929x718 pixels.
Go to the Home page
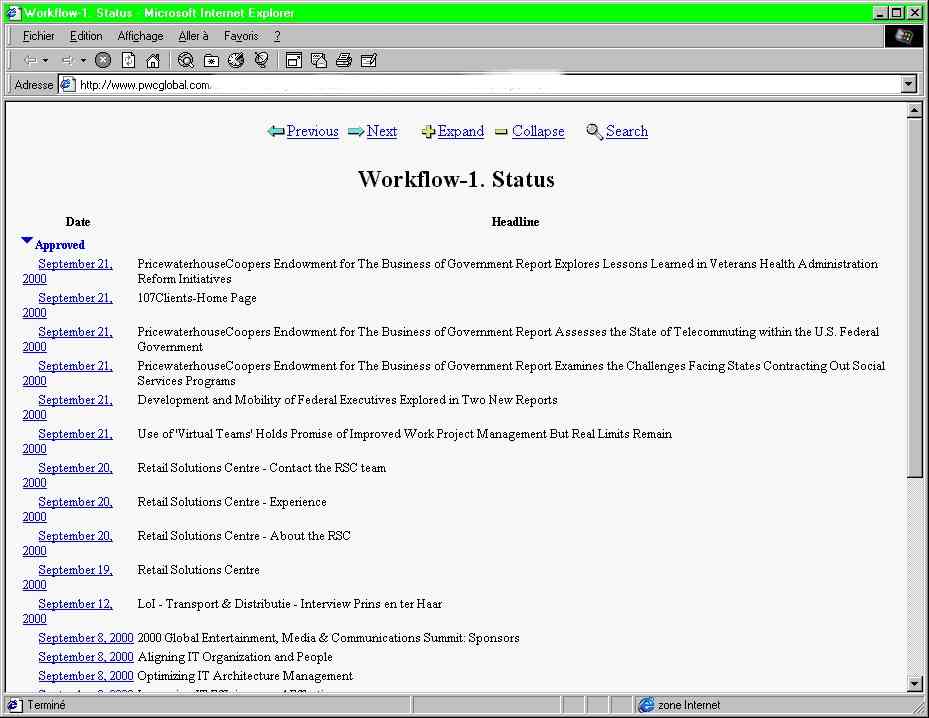(x=153, y=60)
